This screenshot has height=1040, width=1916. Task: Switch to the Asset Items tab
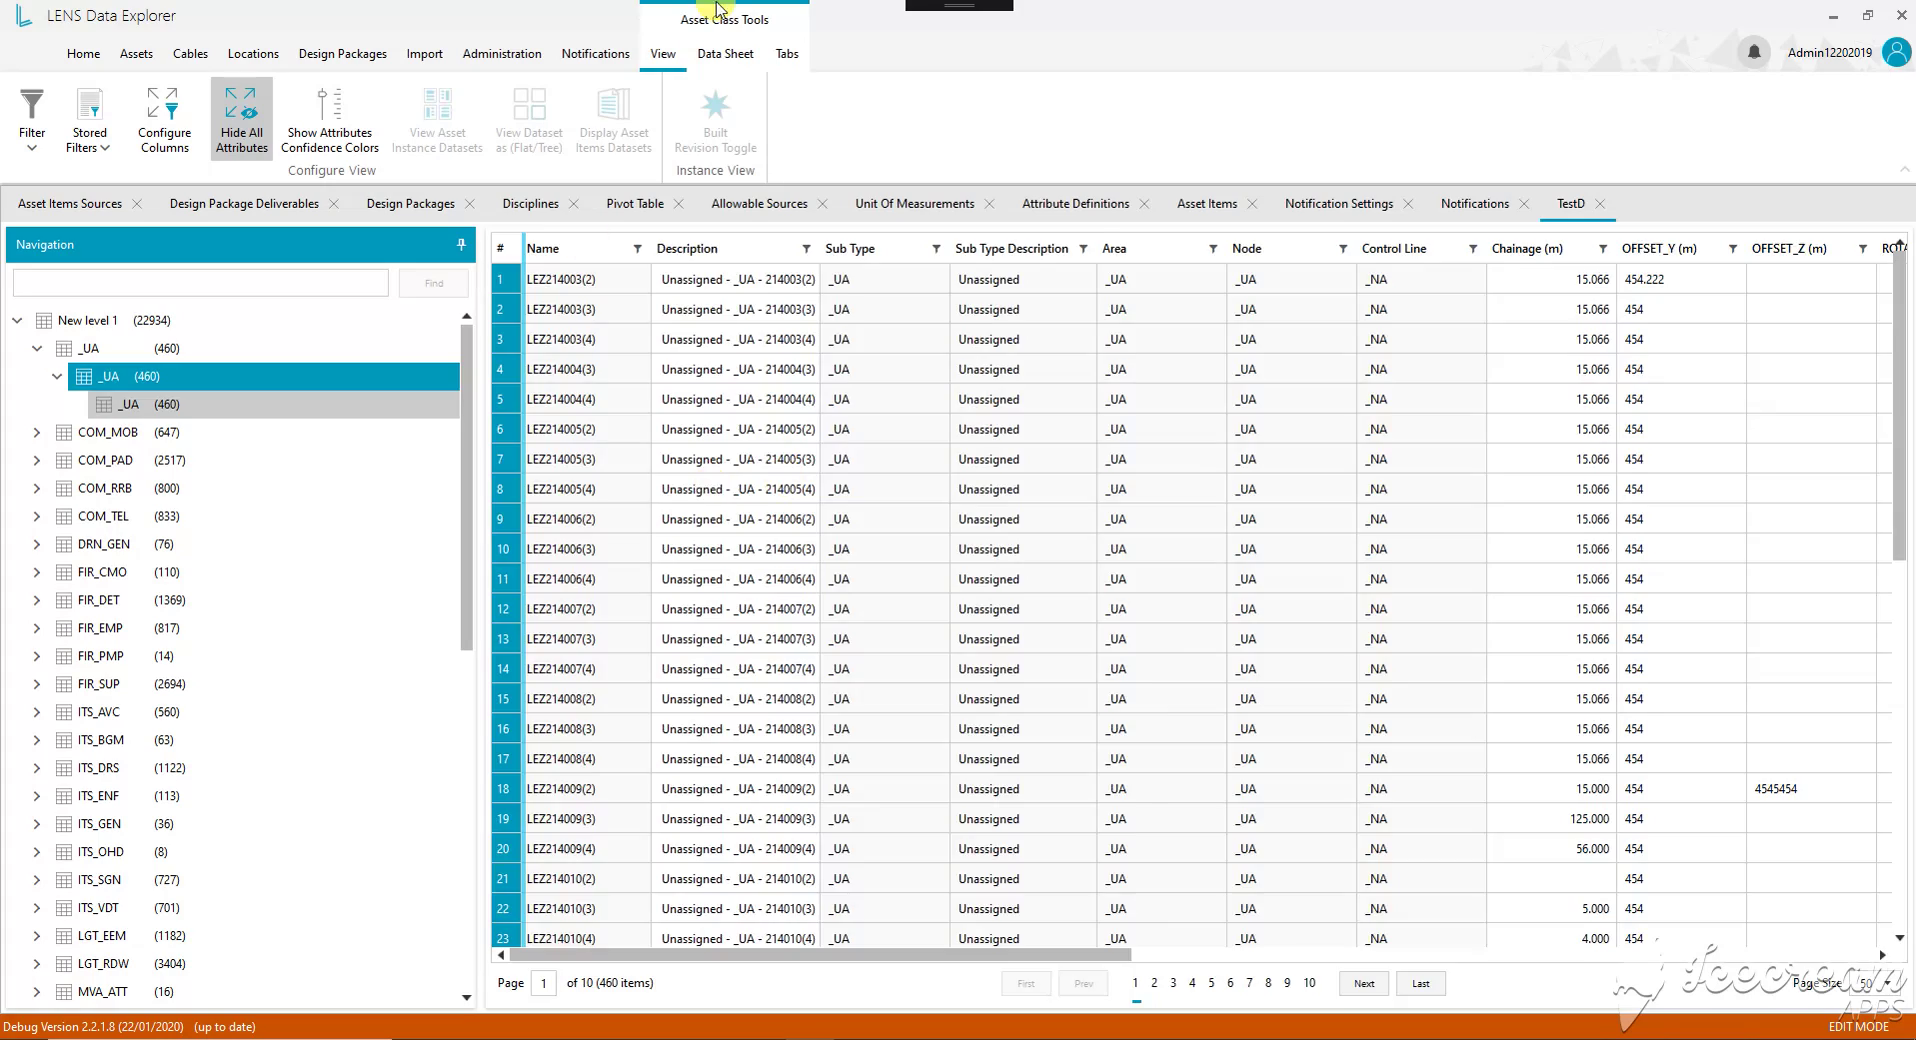[x=1207, y=204]
